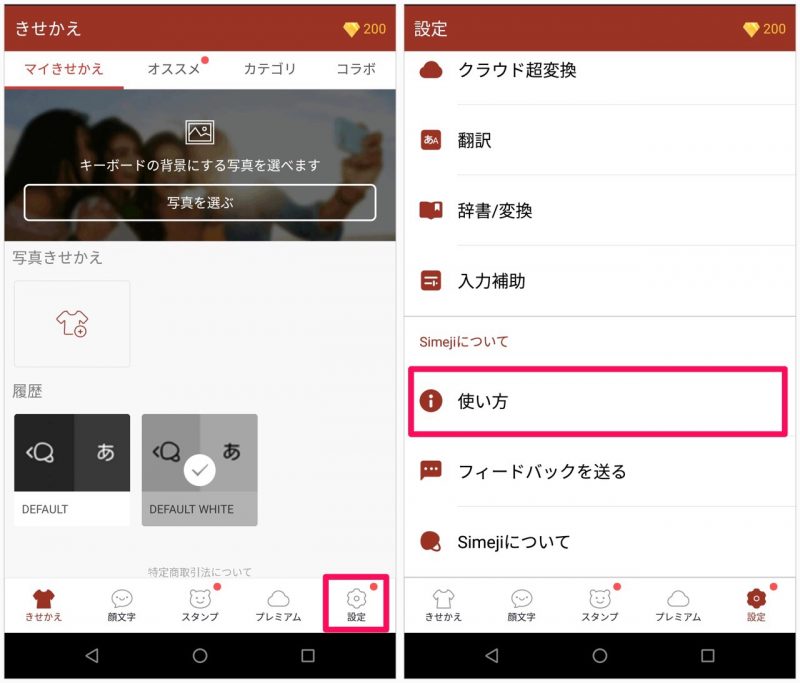Open きせかえ in the left bottom bar

(x=44, y=605)
